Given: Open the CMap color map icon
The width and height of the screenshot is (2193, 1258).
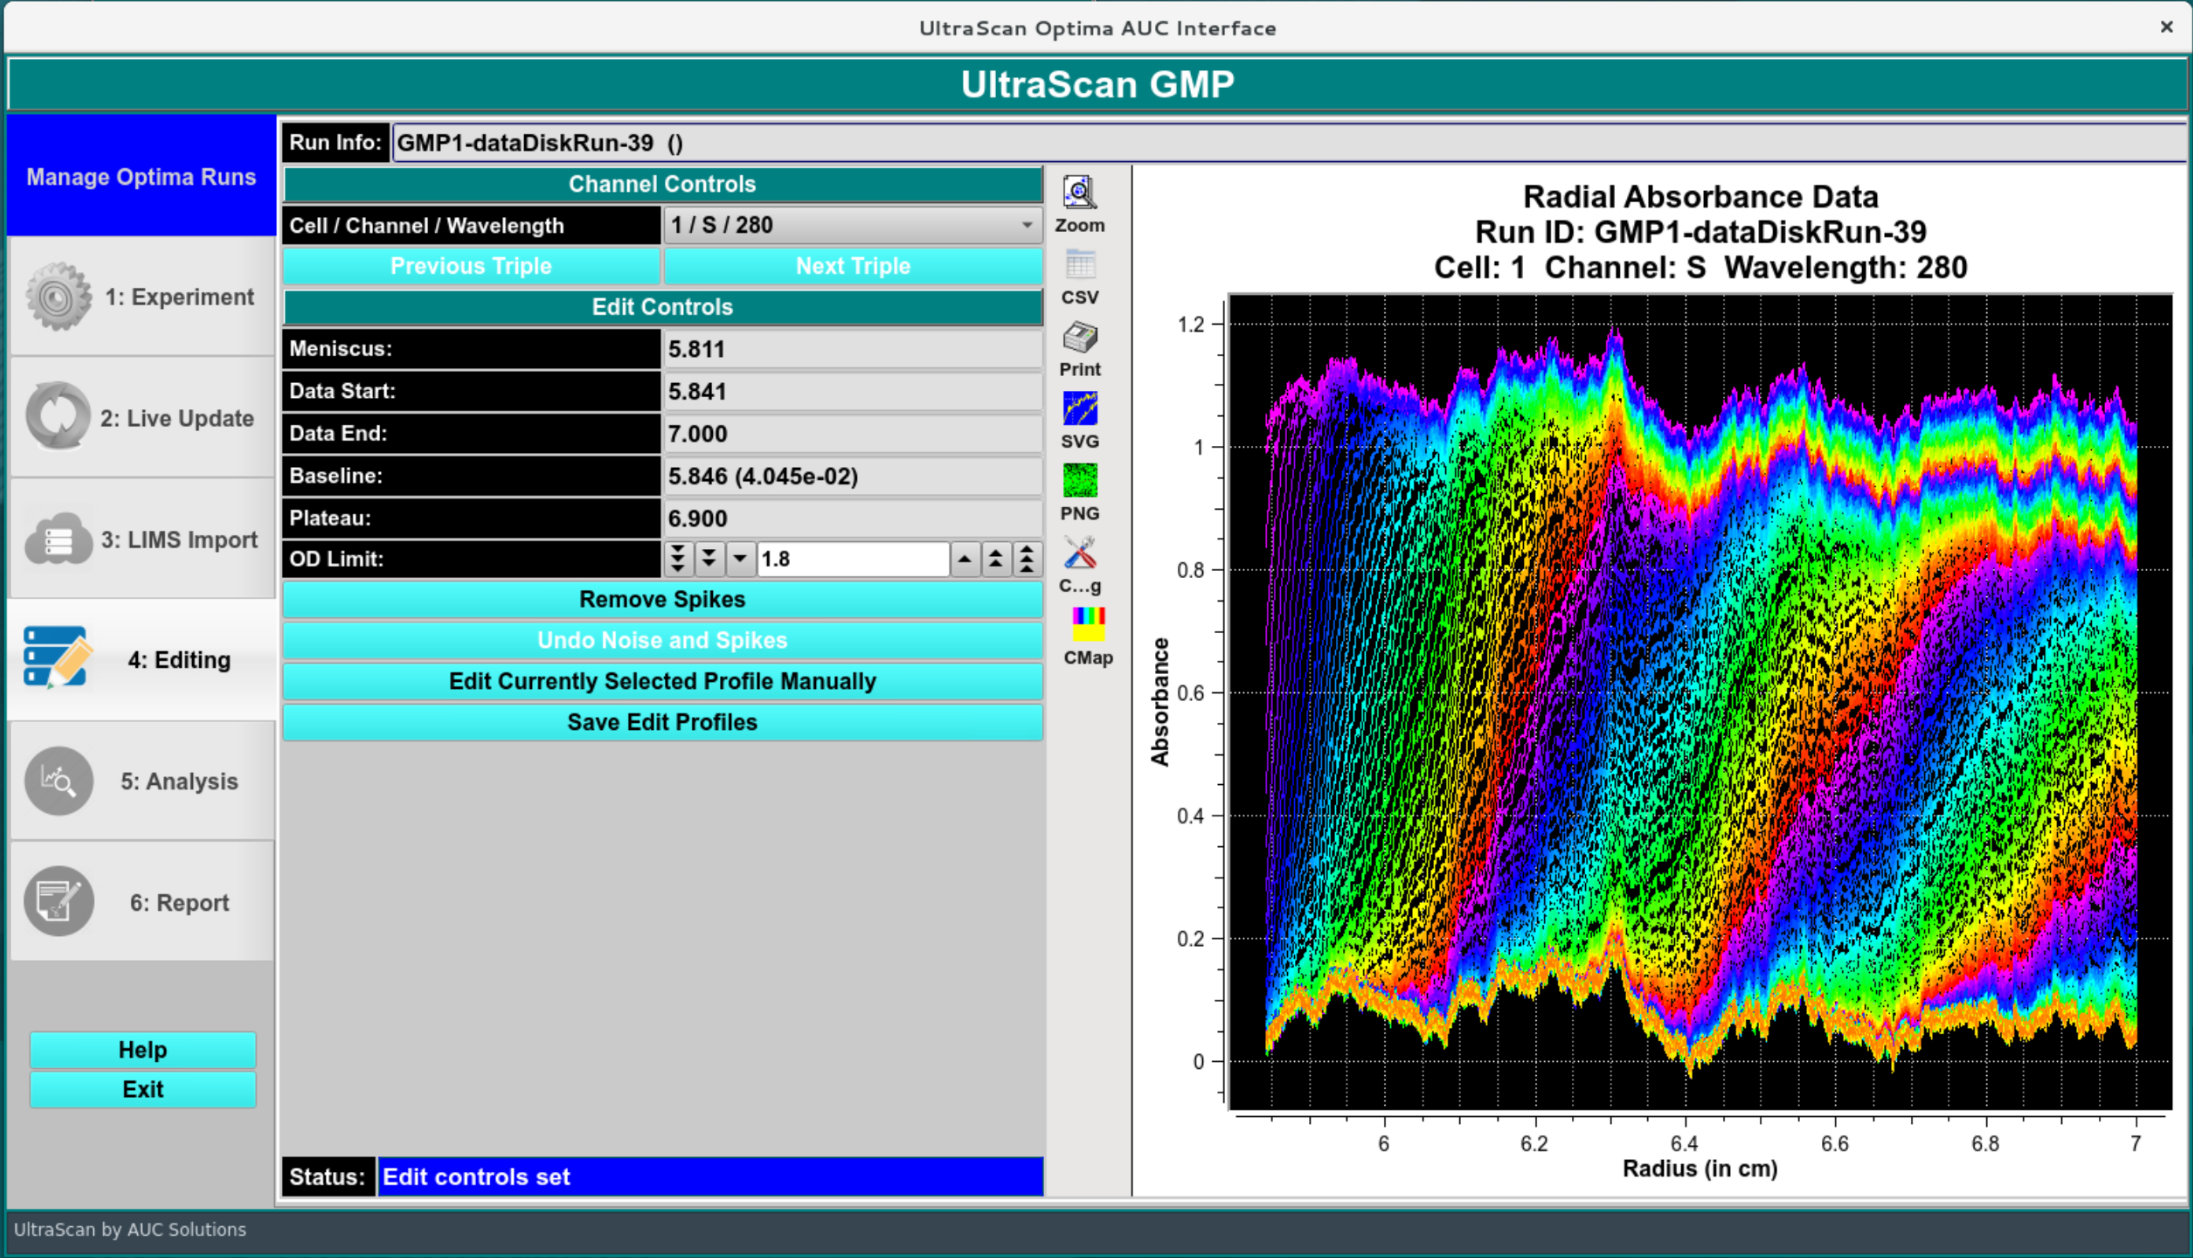Looking at the screenshot, I should coord(1087,625).
